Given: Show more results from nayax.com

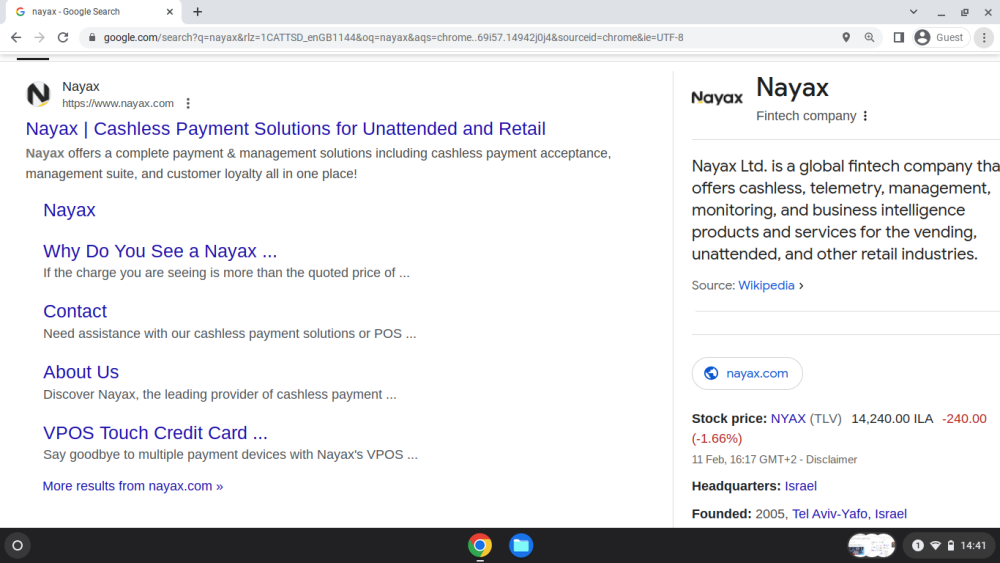Looking at the screenshot, I should click(x=133, y=486).
